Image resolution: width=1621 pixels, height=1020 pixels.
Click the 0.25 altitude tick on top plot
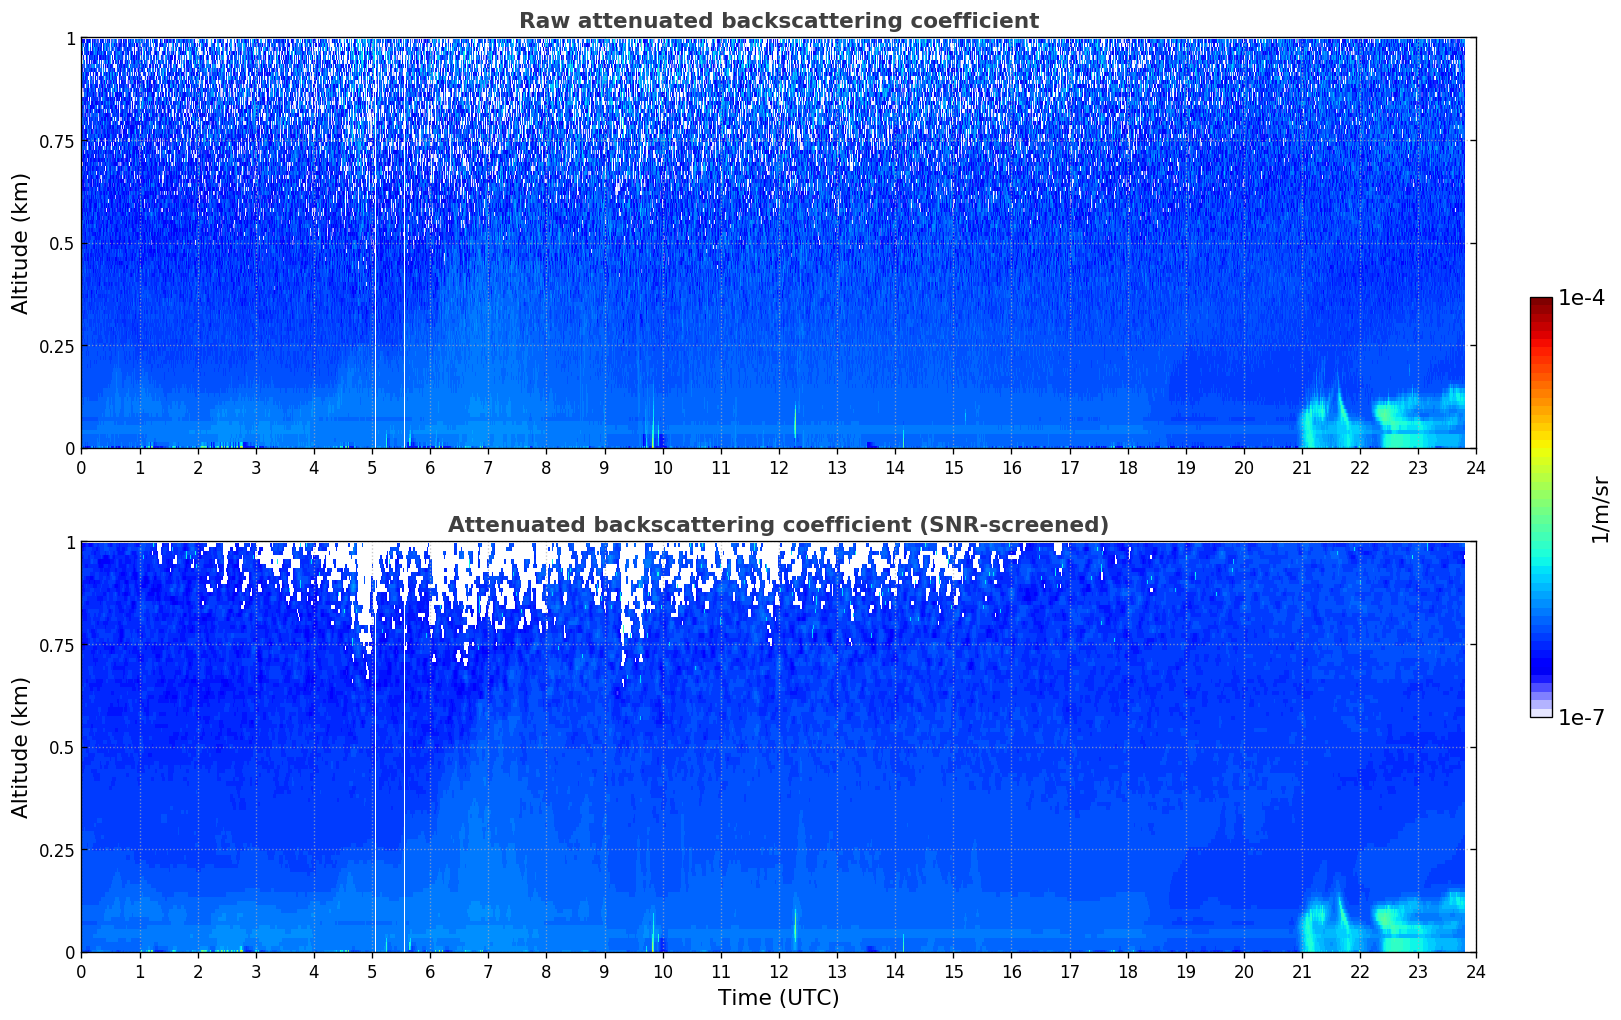coord(56,346)
